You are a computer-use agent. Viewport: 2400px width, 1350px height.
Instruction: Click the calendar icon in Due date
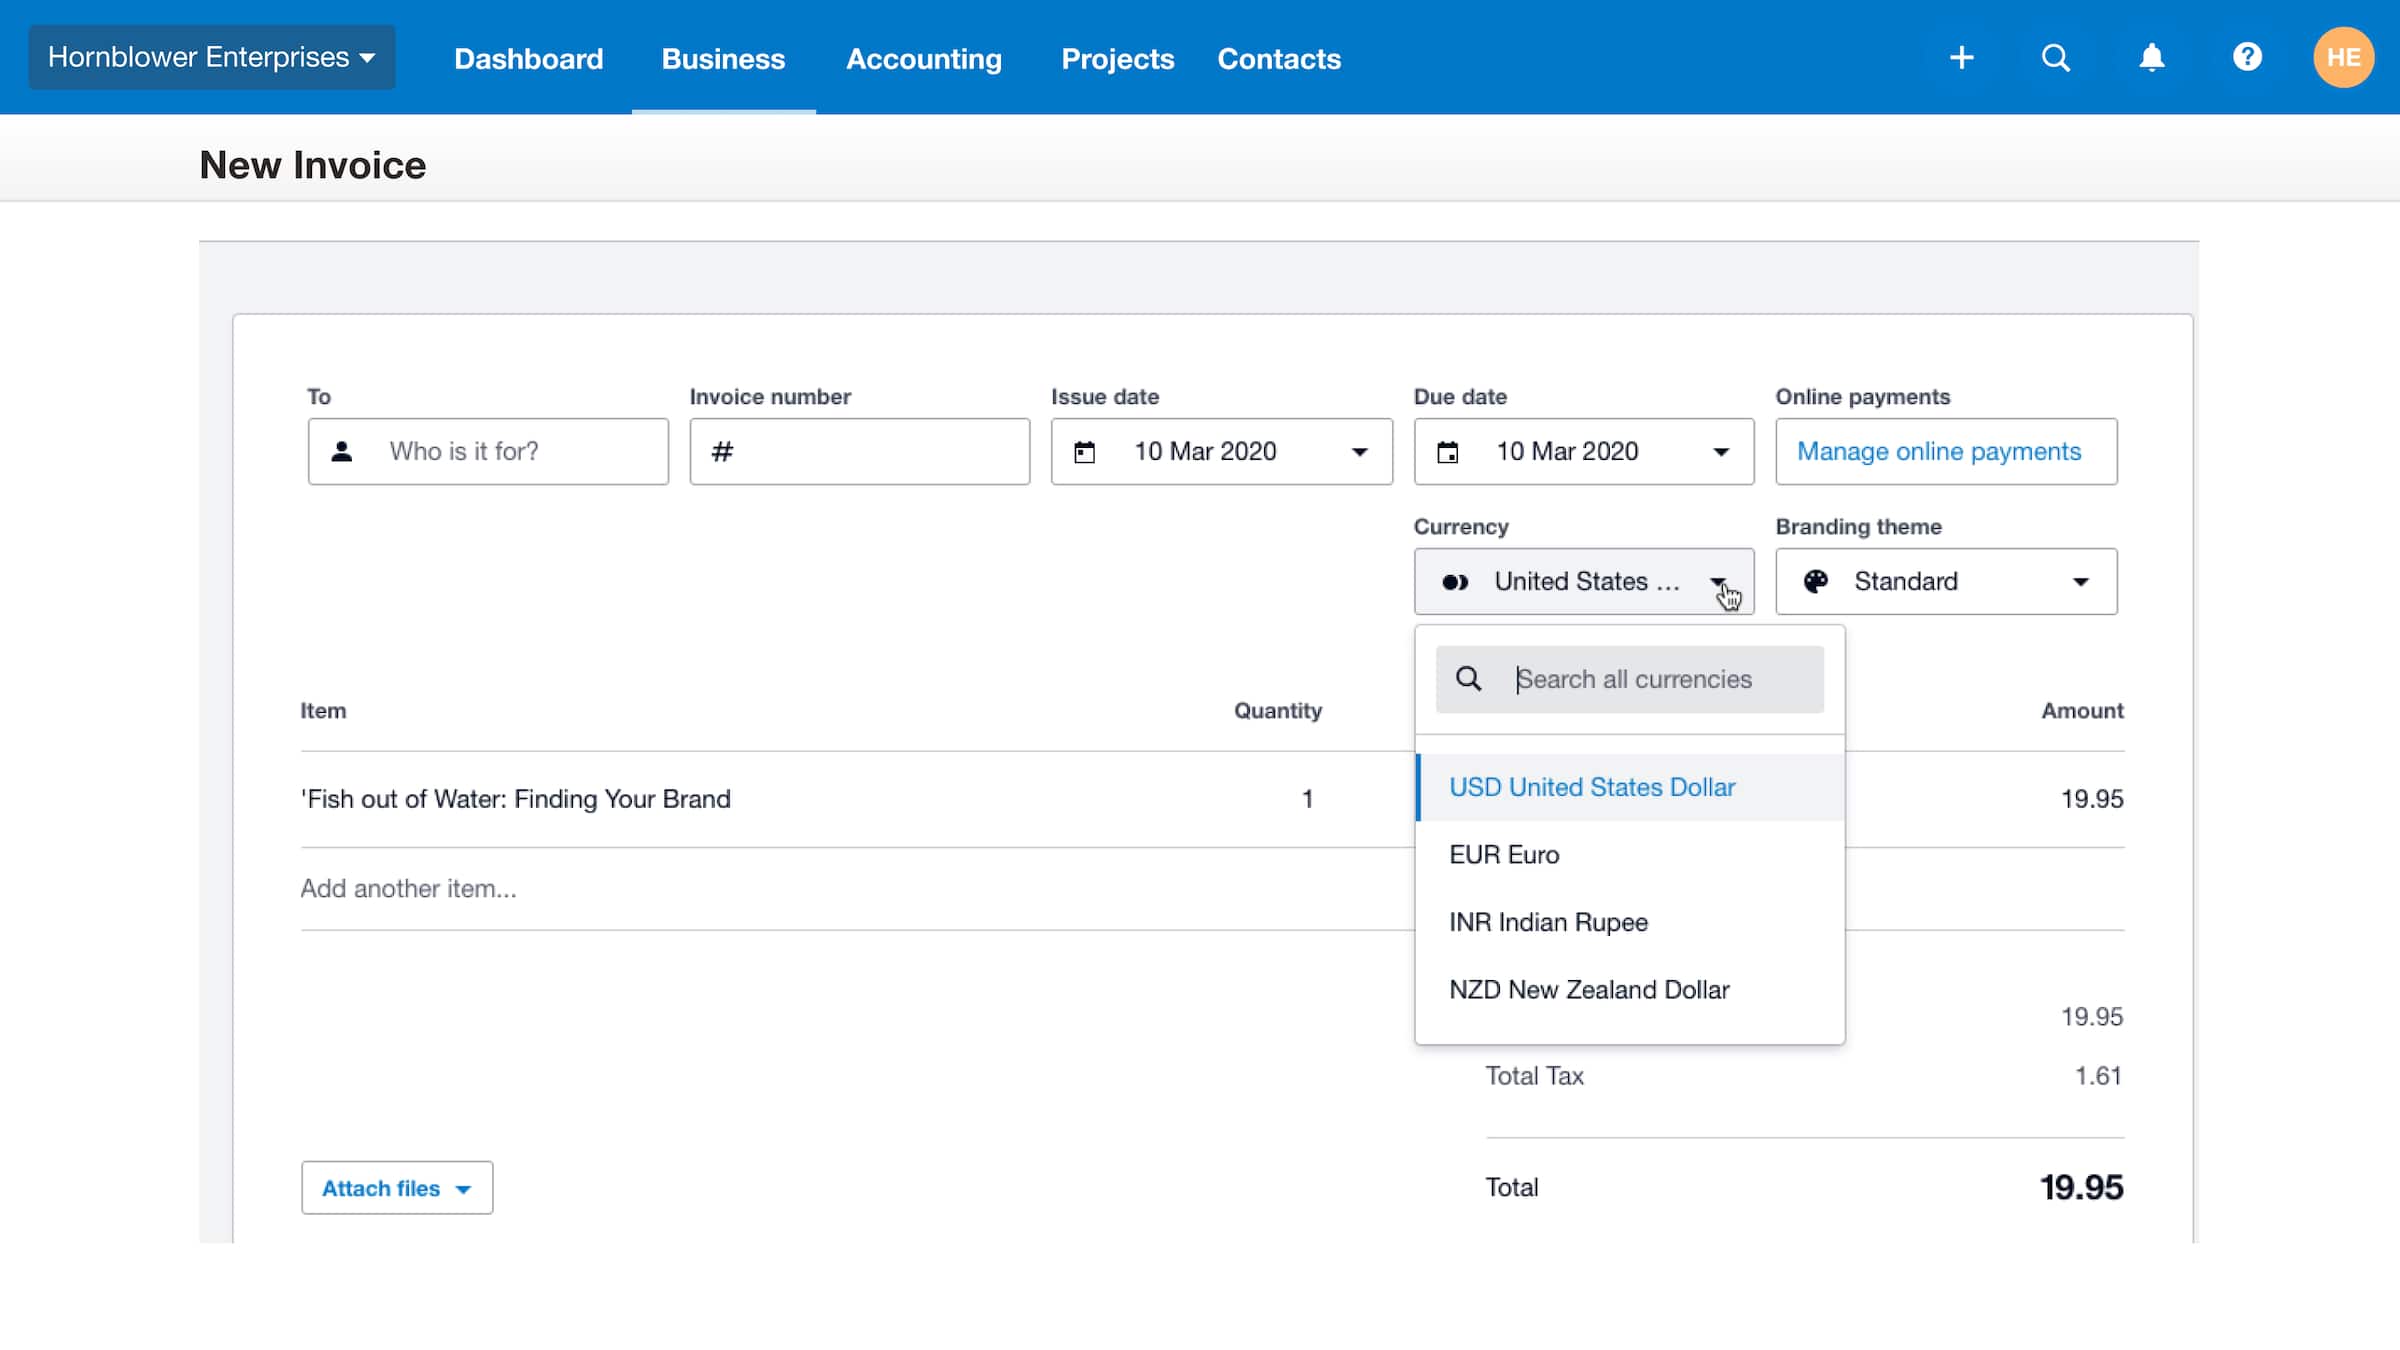point(1447,452)
